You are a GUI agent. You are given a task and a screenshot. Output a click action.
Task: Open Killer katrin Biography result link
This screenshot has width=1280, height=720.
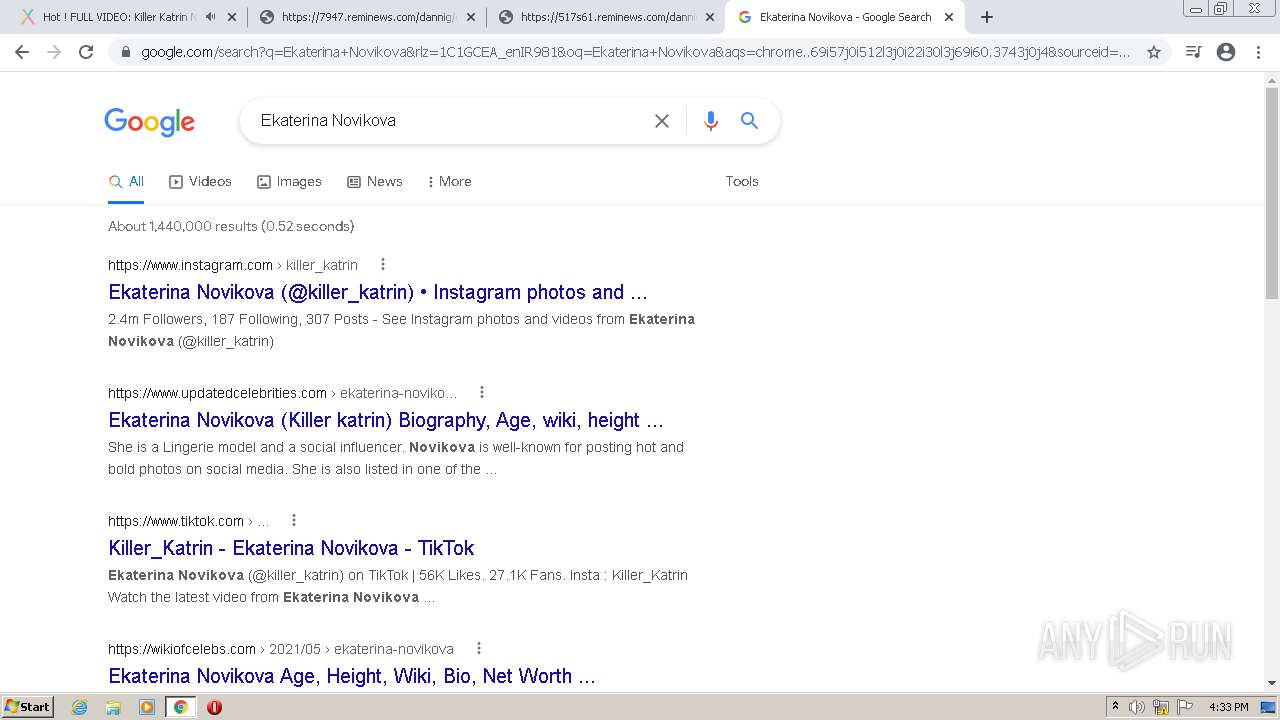pyautogui.click(x=386, y=421)
